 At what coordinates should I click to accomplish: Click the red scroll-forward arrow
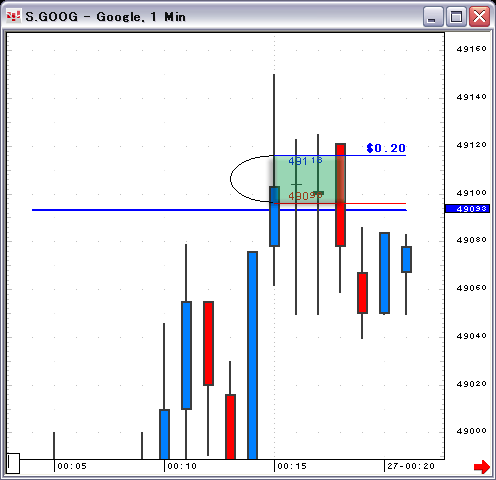(482, 466)
